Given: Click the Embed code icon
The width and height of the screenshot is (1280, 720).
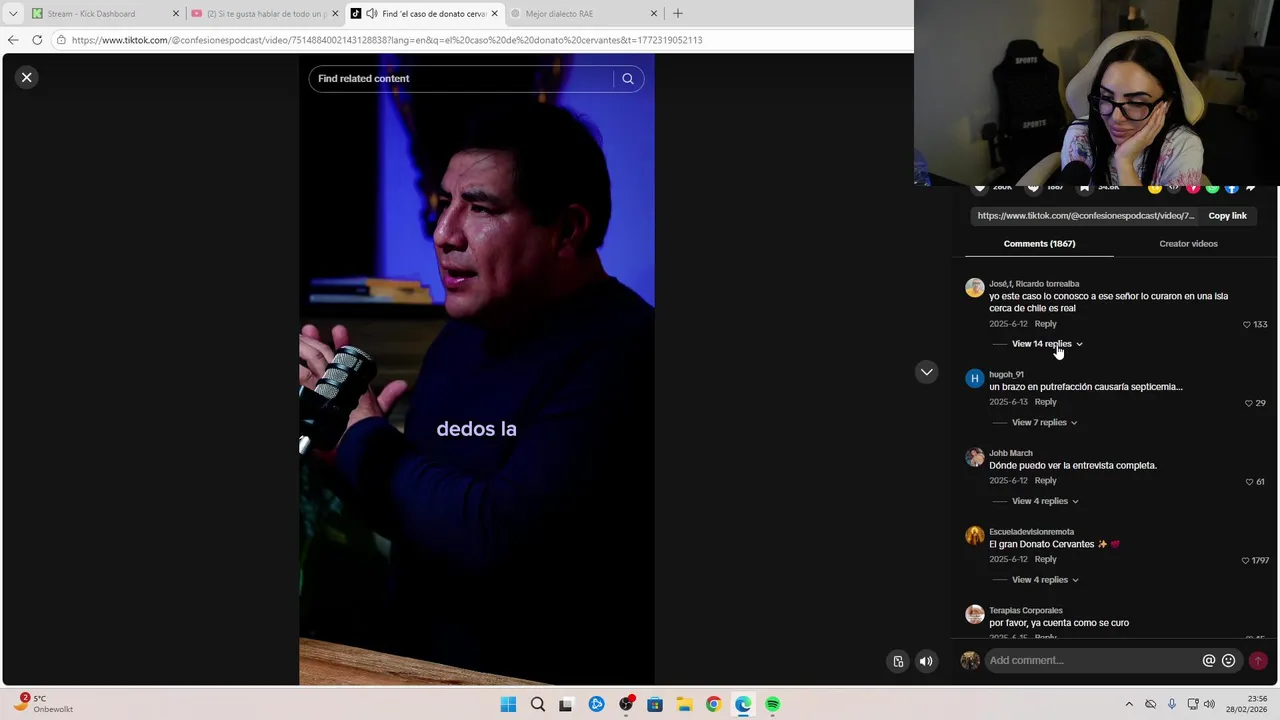Looking at the screenshot, I should point(1174,188).
